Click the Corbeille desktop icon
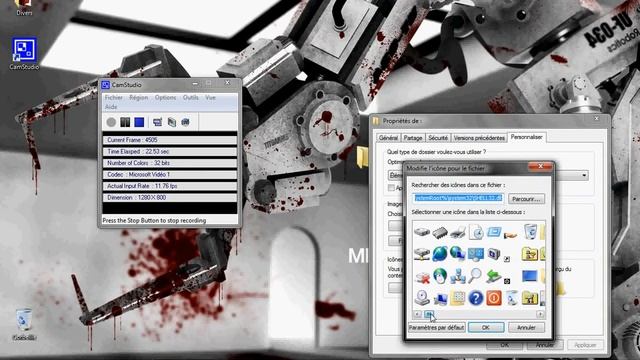This screenshot has width=640, height=360. coord(24,324)
